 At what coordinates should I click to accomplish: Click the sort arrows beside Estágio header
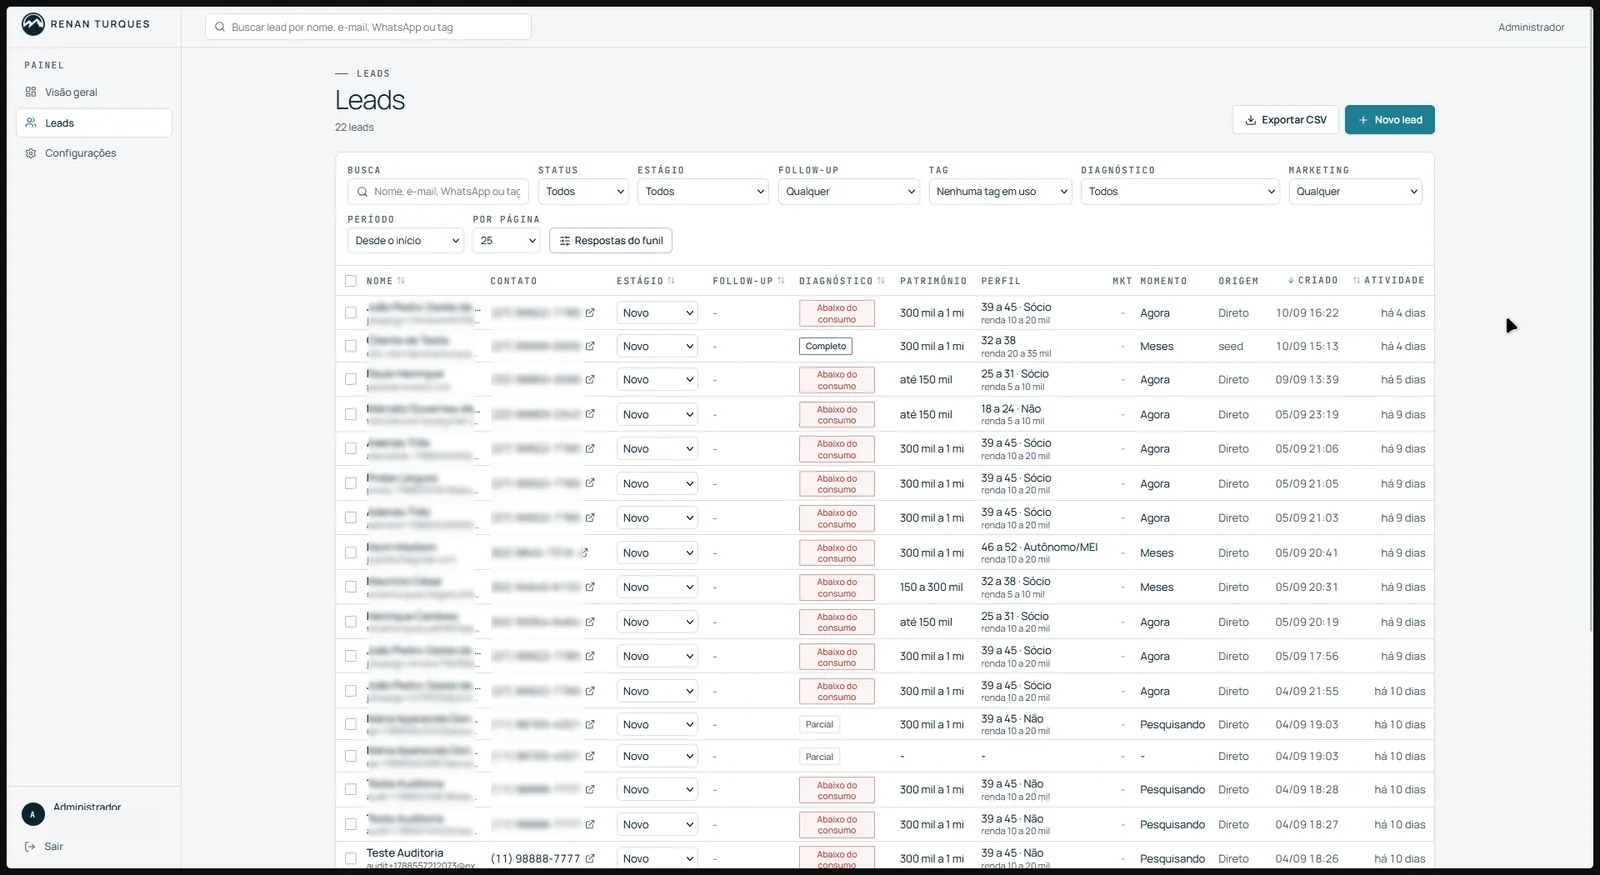point(671,281)
